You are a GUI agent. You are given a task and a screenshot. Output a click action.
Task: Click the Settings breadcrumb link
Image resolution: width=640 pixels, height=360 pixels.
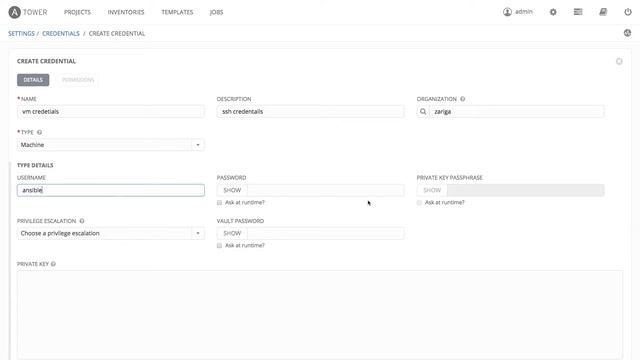coord(21,33)
